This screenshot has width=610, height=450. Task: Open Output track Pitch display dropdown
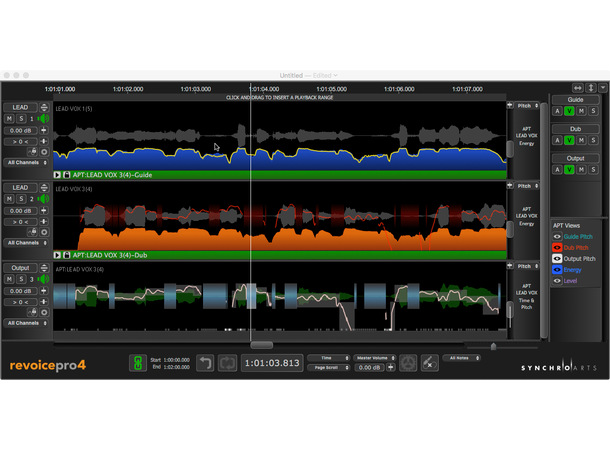pyautogui.click(x=527, y=266)
